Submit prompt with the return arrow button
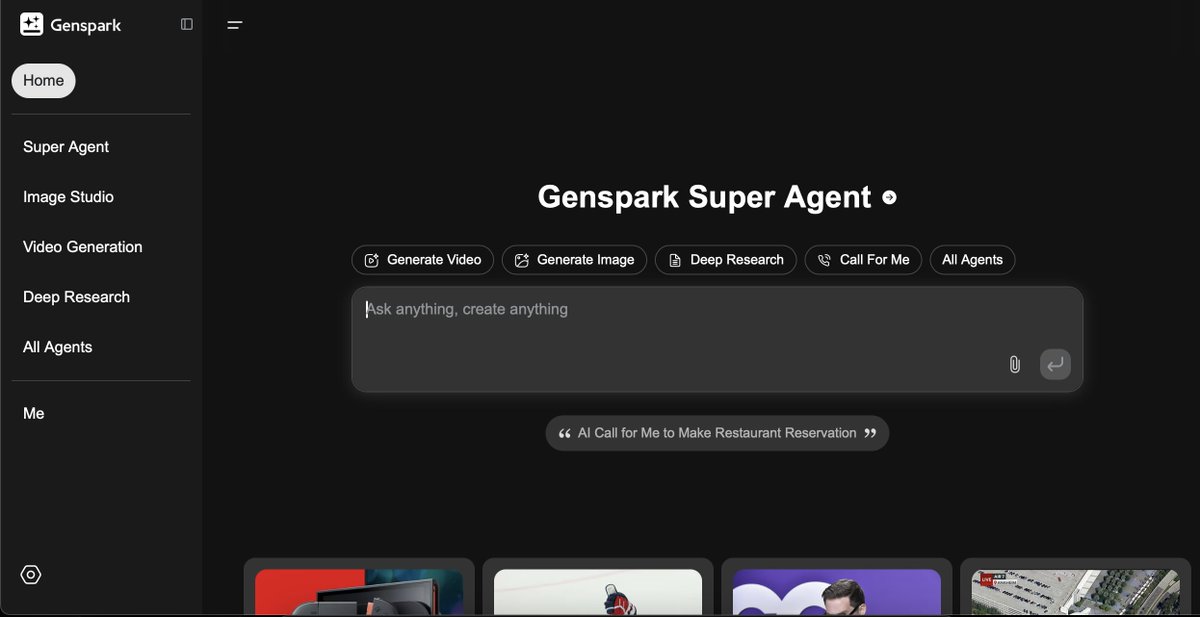Image resolution: width=1200 pixels, height=617 pixels. point(1055,364)
